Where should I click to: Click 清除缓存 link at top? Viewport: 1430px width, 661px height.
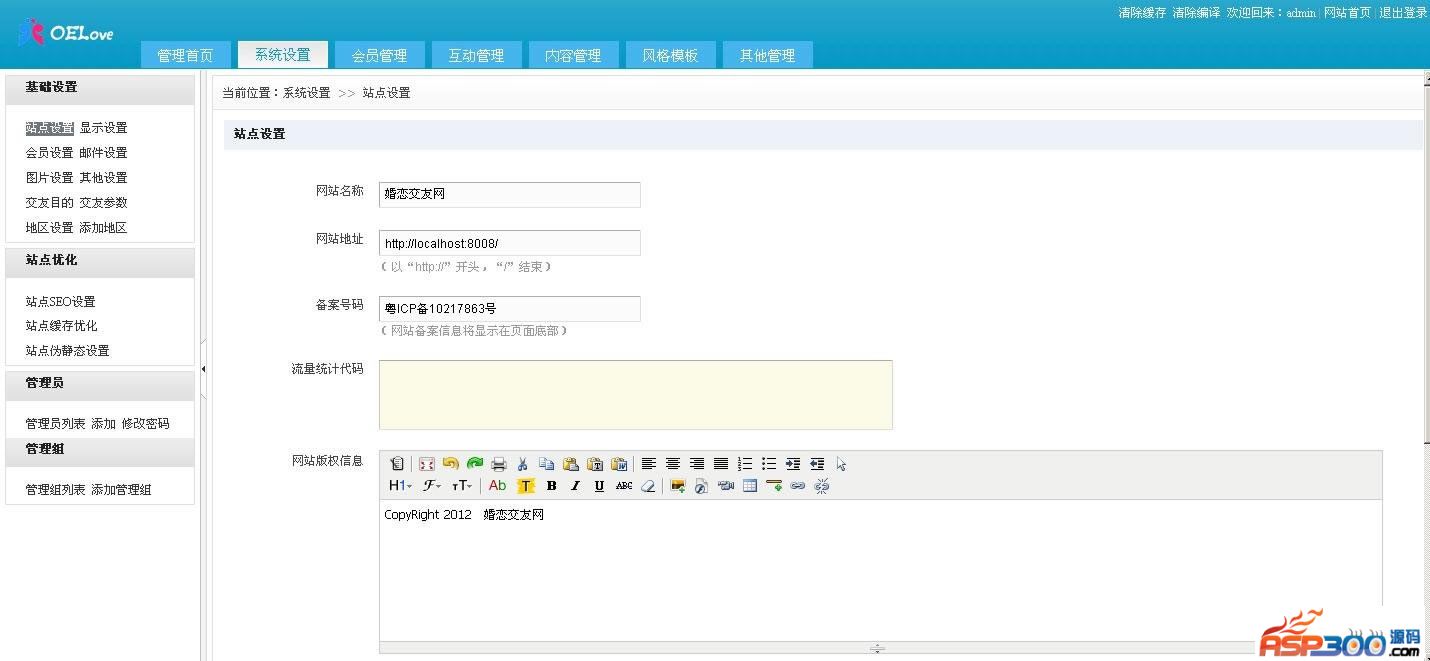(1142, 13)
